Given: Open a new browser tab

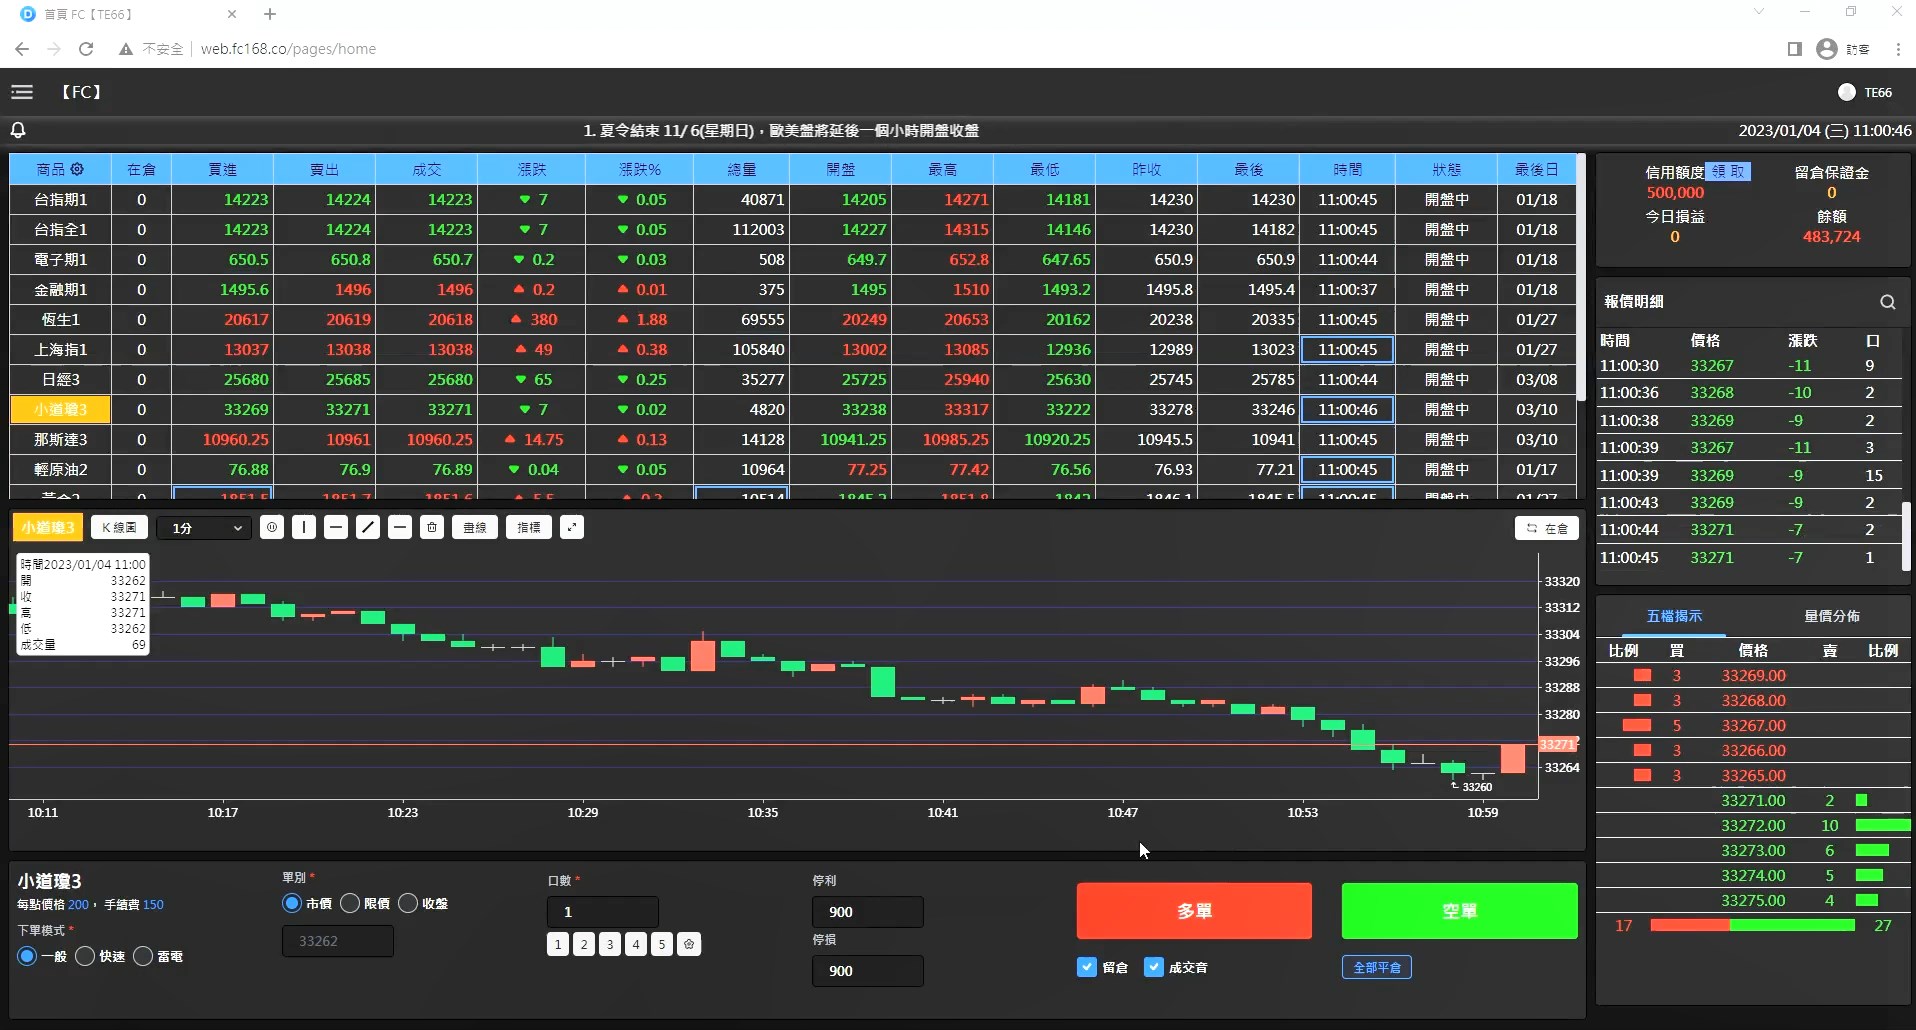Looking at the screenshot, I should (x=270, y=14).
